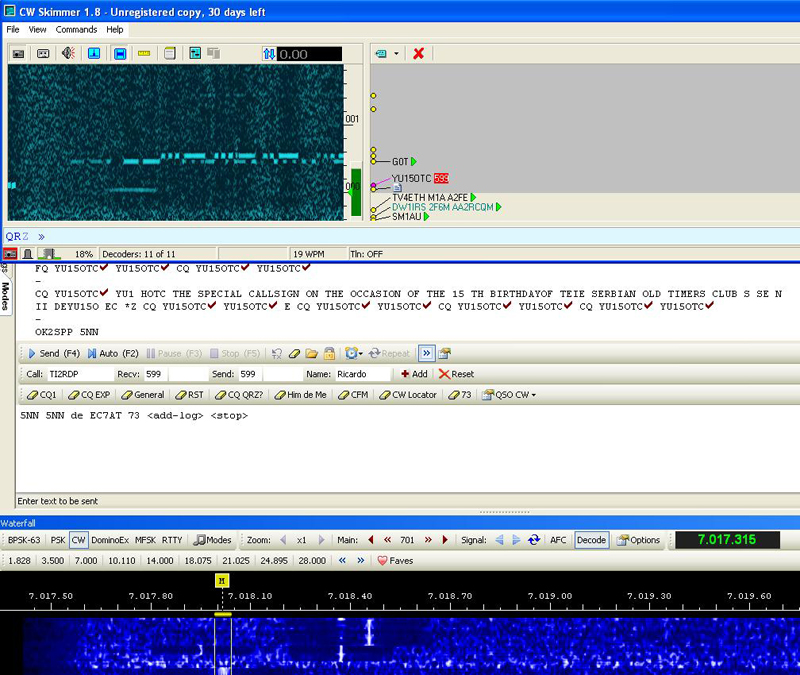The image size is (800, 675).
Task: Toggle the speaker audio monitor icon
Action: pos(68,53)
